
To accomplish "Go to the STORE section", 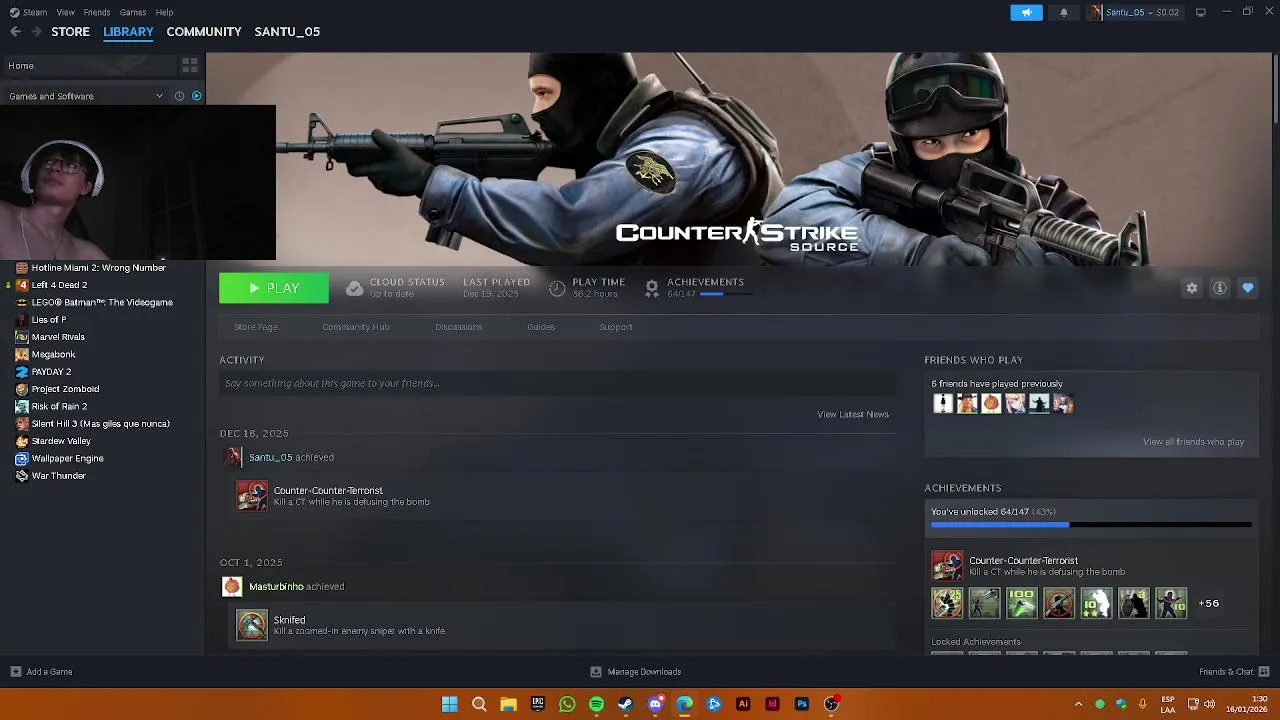I will [70, 32].
